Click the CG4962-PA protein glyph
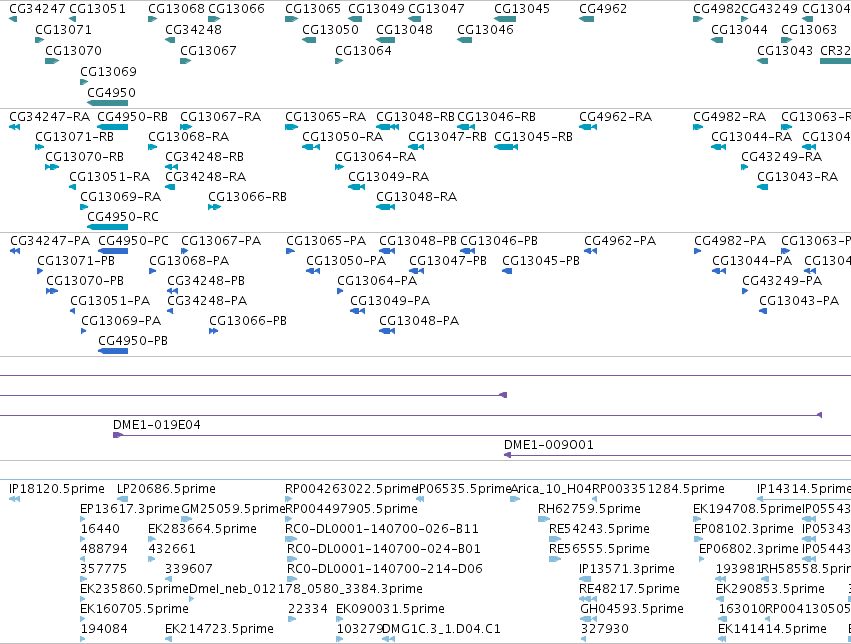851x644 pixels. (x=590, y=251)
